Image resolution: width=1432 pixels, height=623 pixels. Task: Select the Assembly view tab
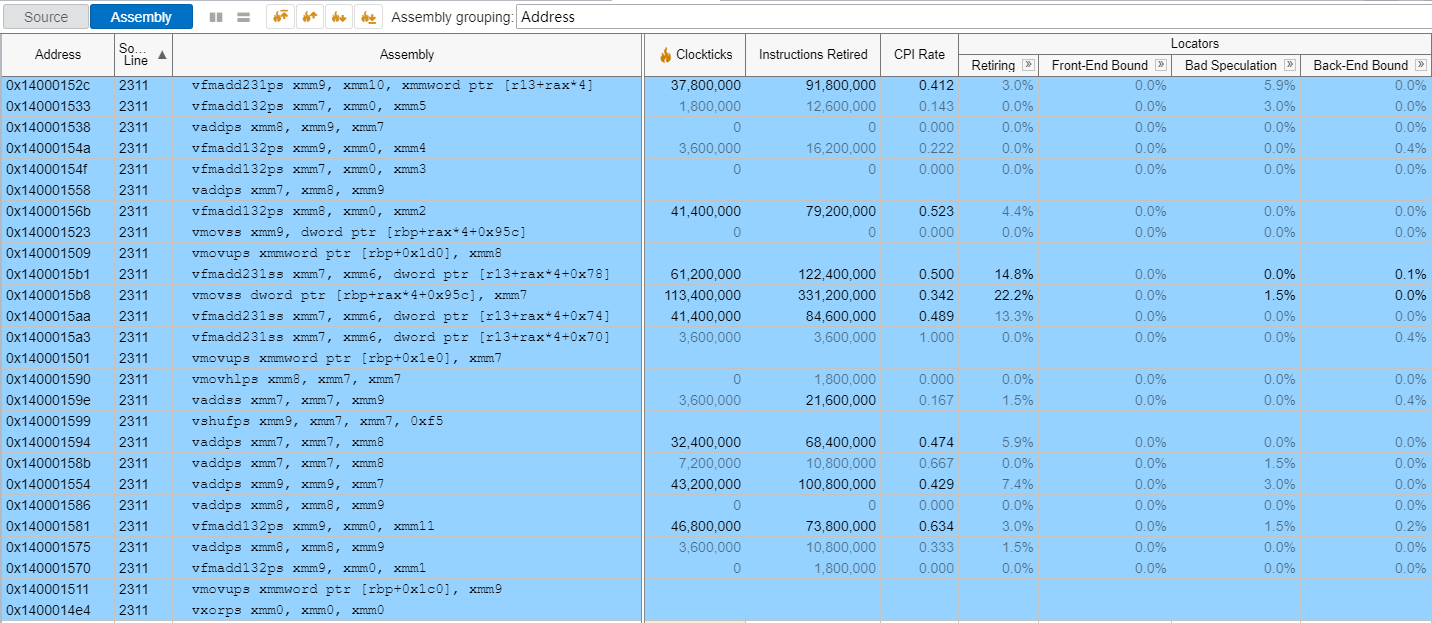[x=141, y=17]
